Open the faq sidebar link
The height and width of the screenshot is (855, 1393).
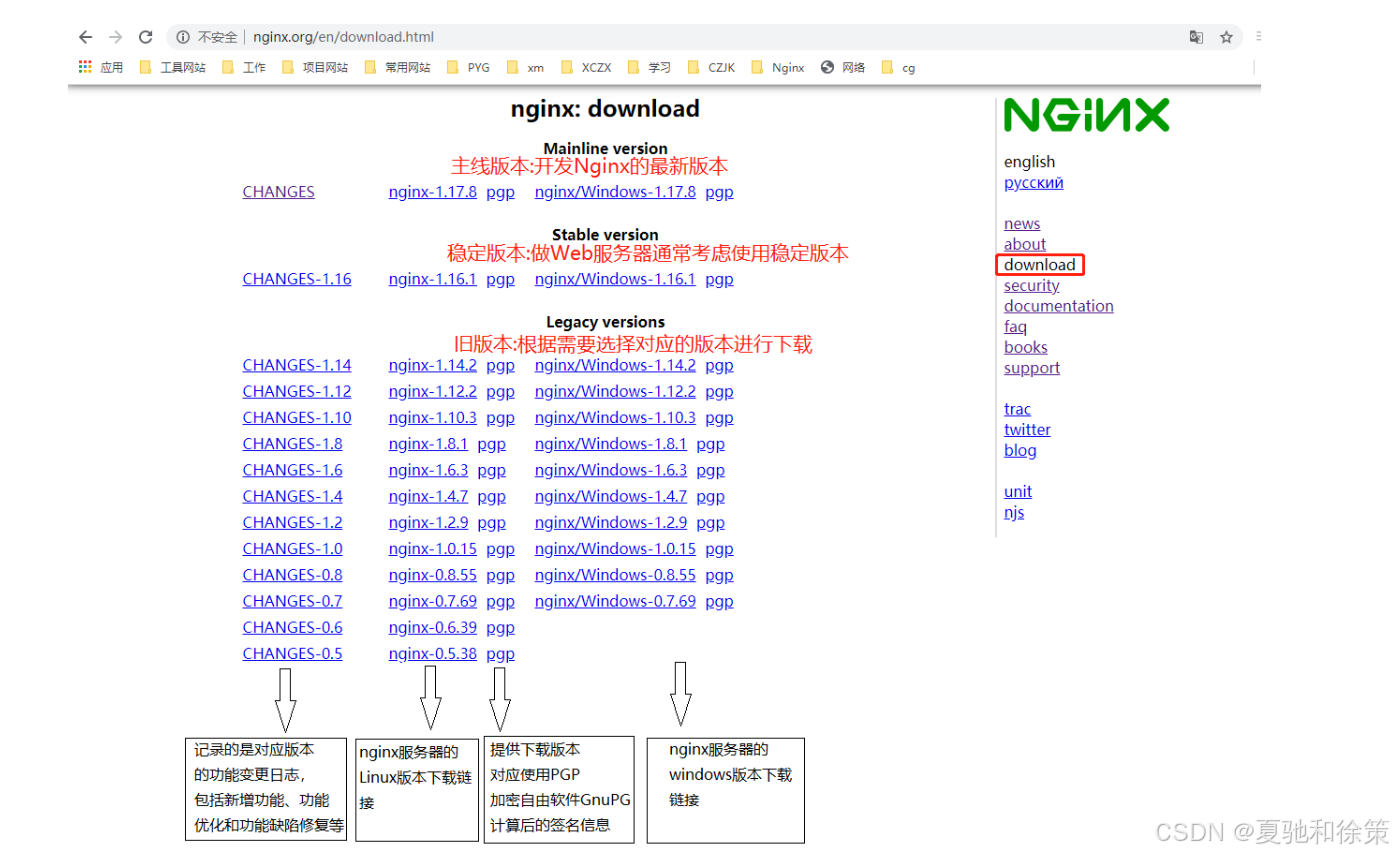(1015, 327)
